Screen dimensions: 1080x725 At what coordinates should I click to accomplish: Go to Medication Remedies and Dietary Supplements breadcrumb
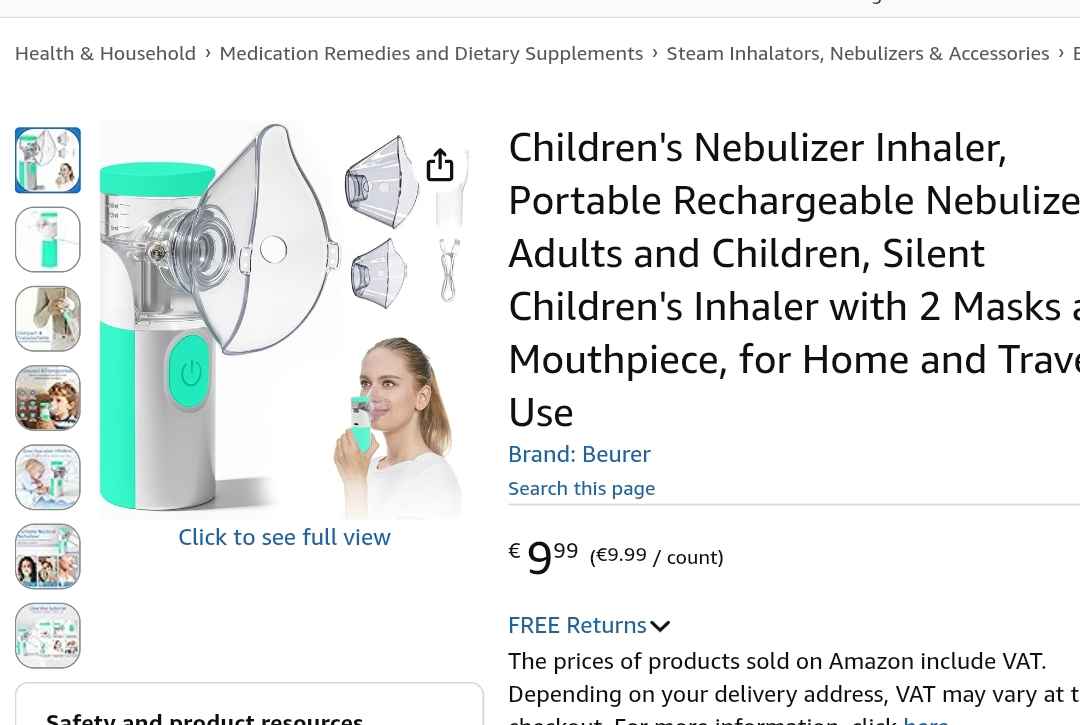431,53
